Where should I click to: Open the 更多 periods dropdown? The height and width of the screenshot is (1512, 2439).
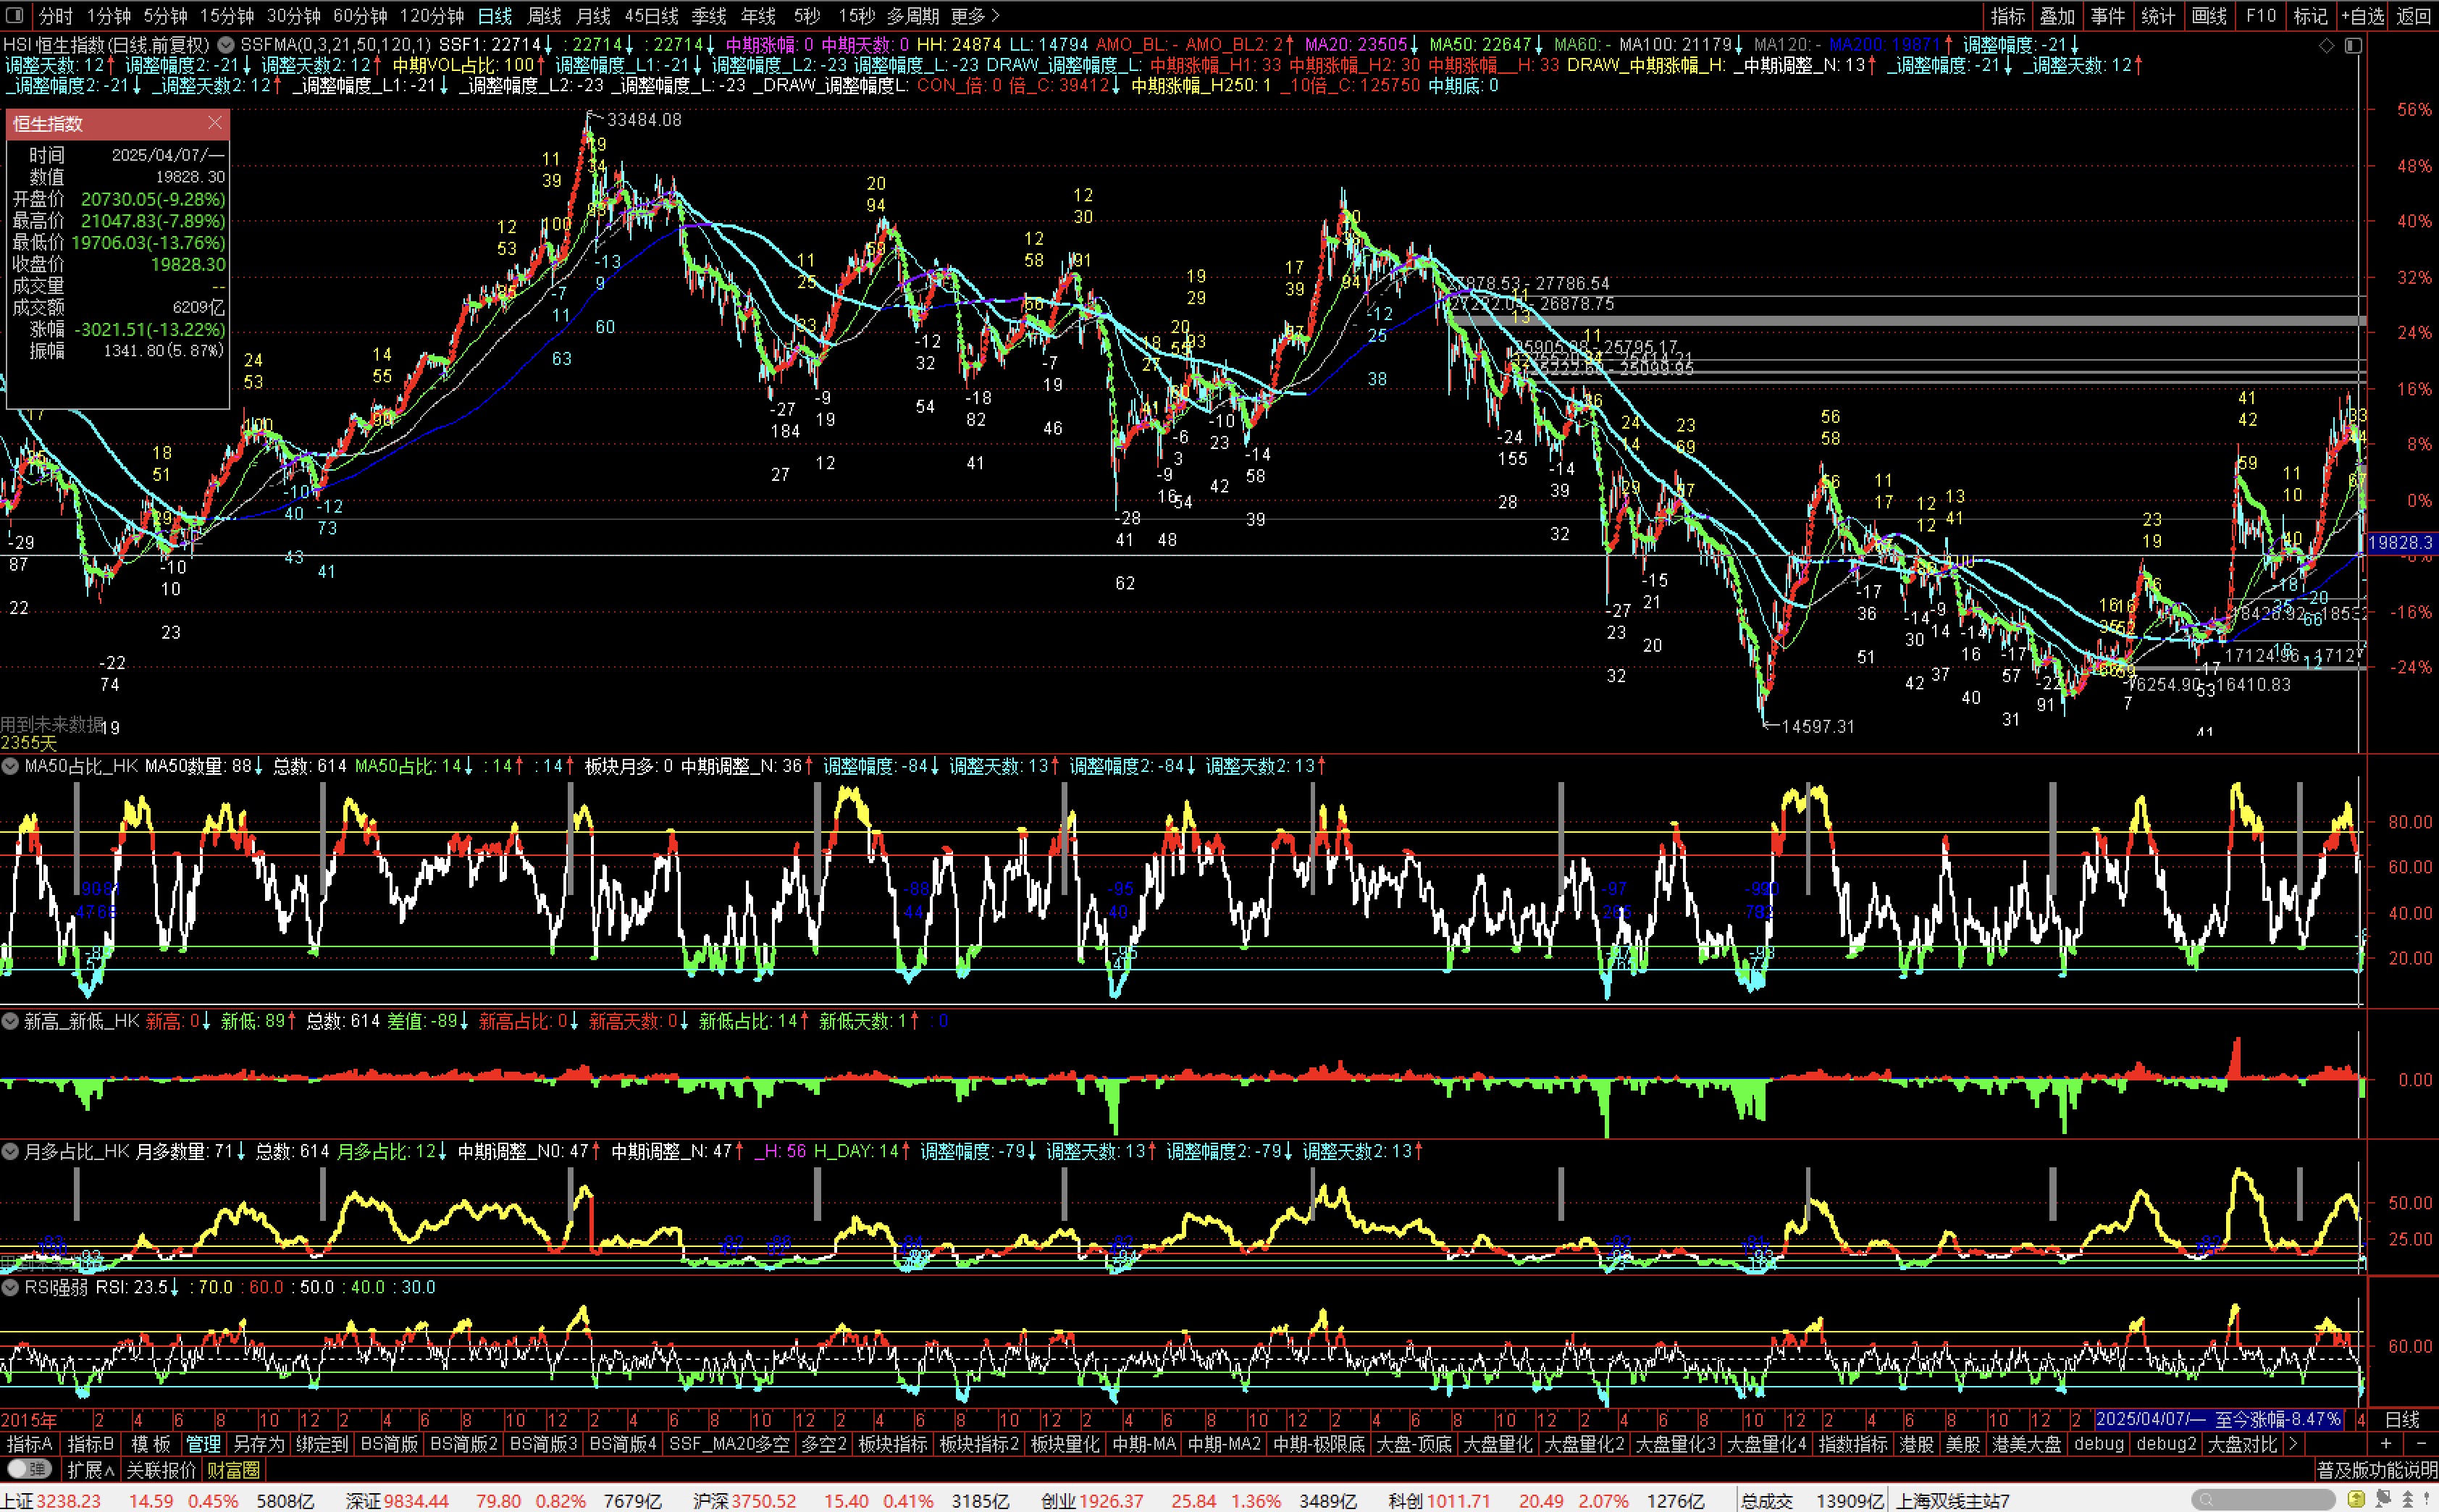click(974, 15)
